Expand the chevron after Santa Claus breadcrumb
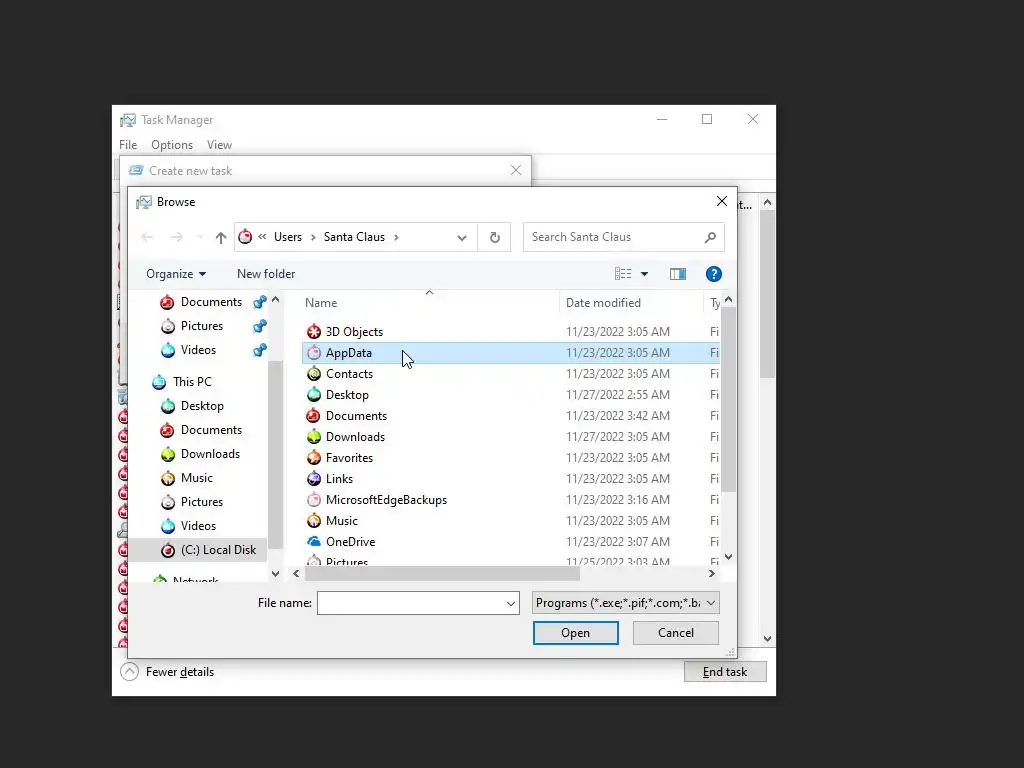 [x=396, y=237]
